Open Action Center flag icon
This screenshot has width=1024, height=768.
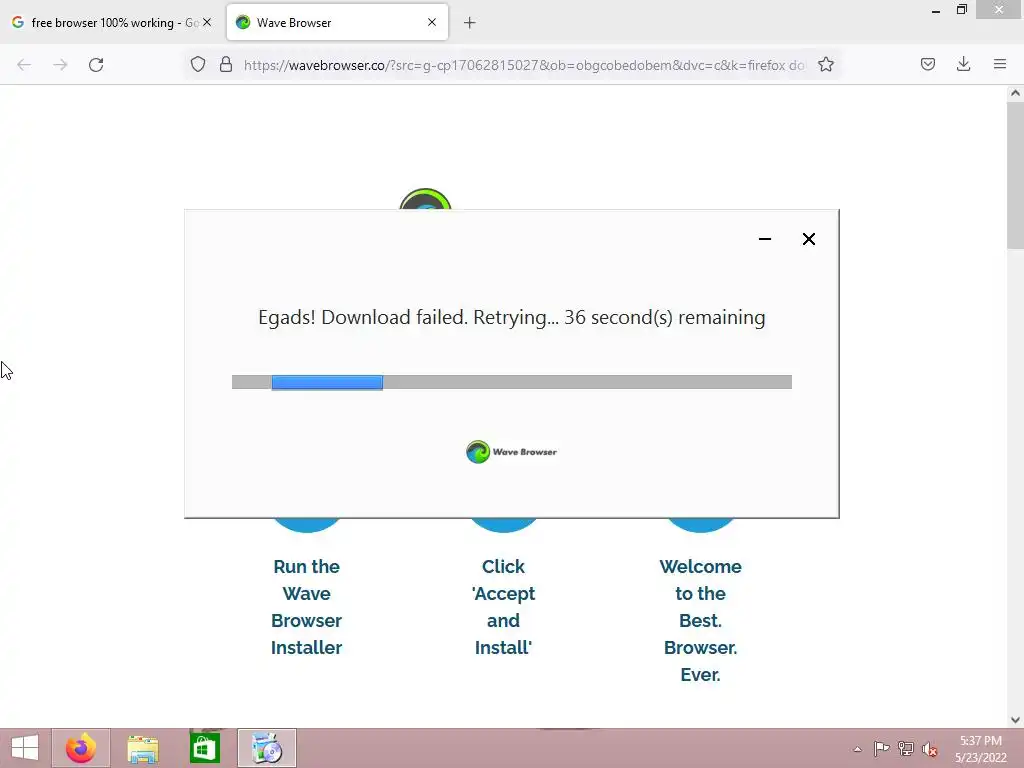[881, 749]
